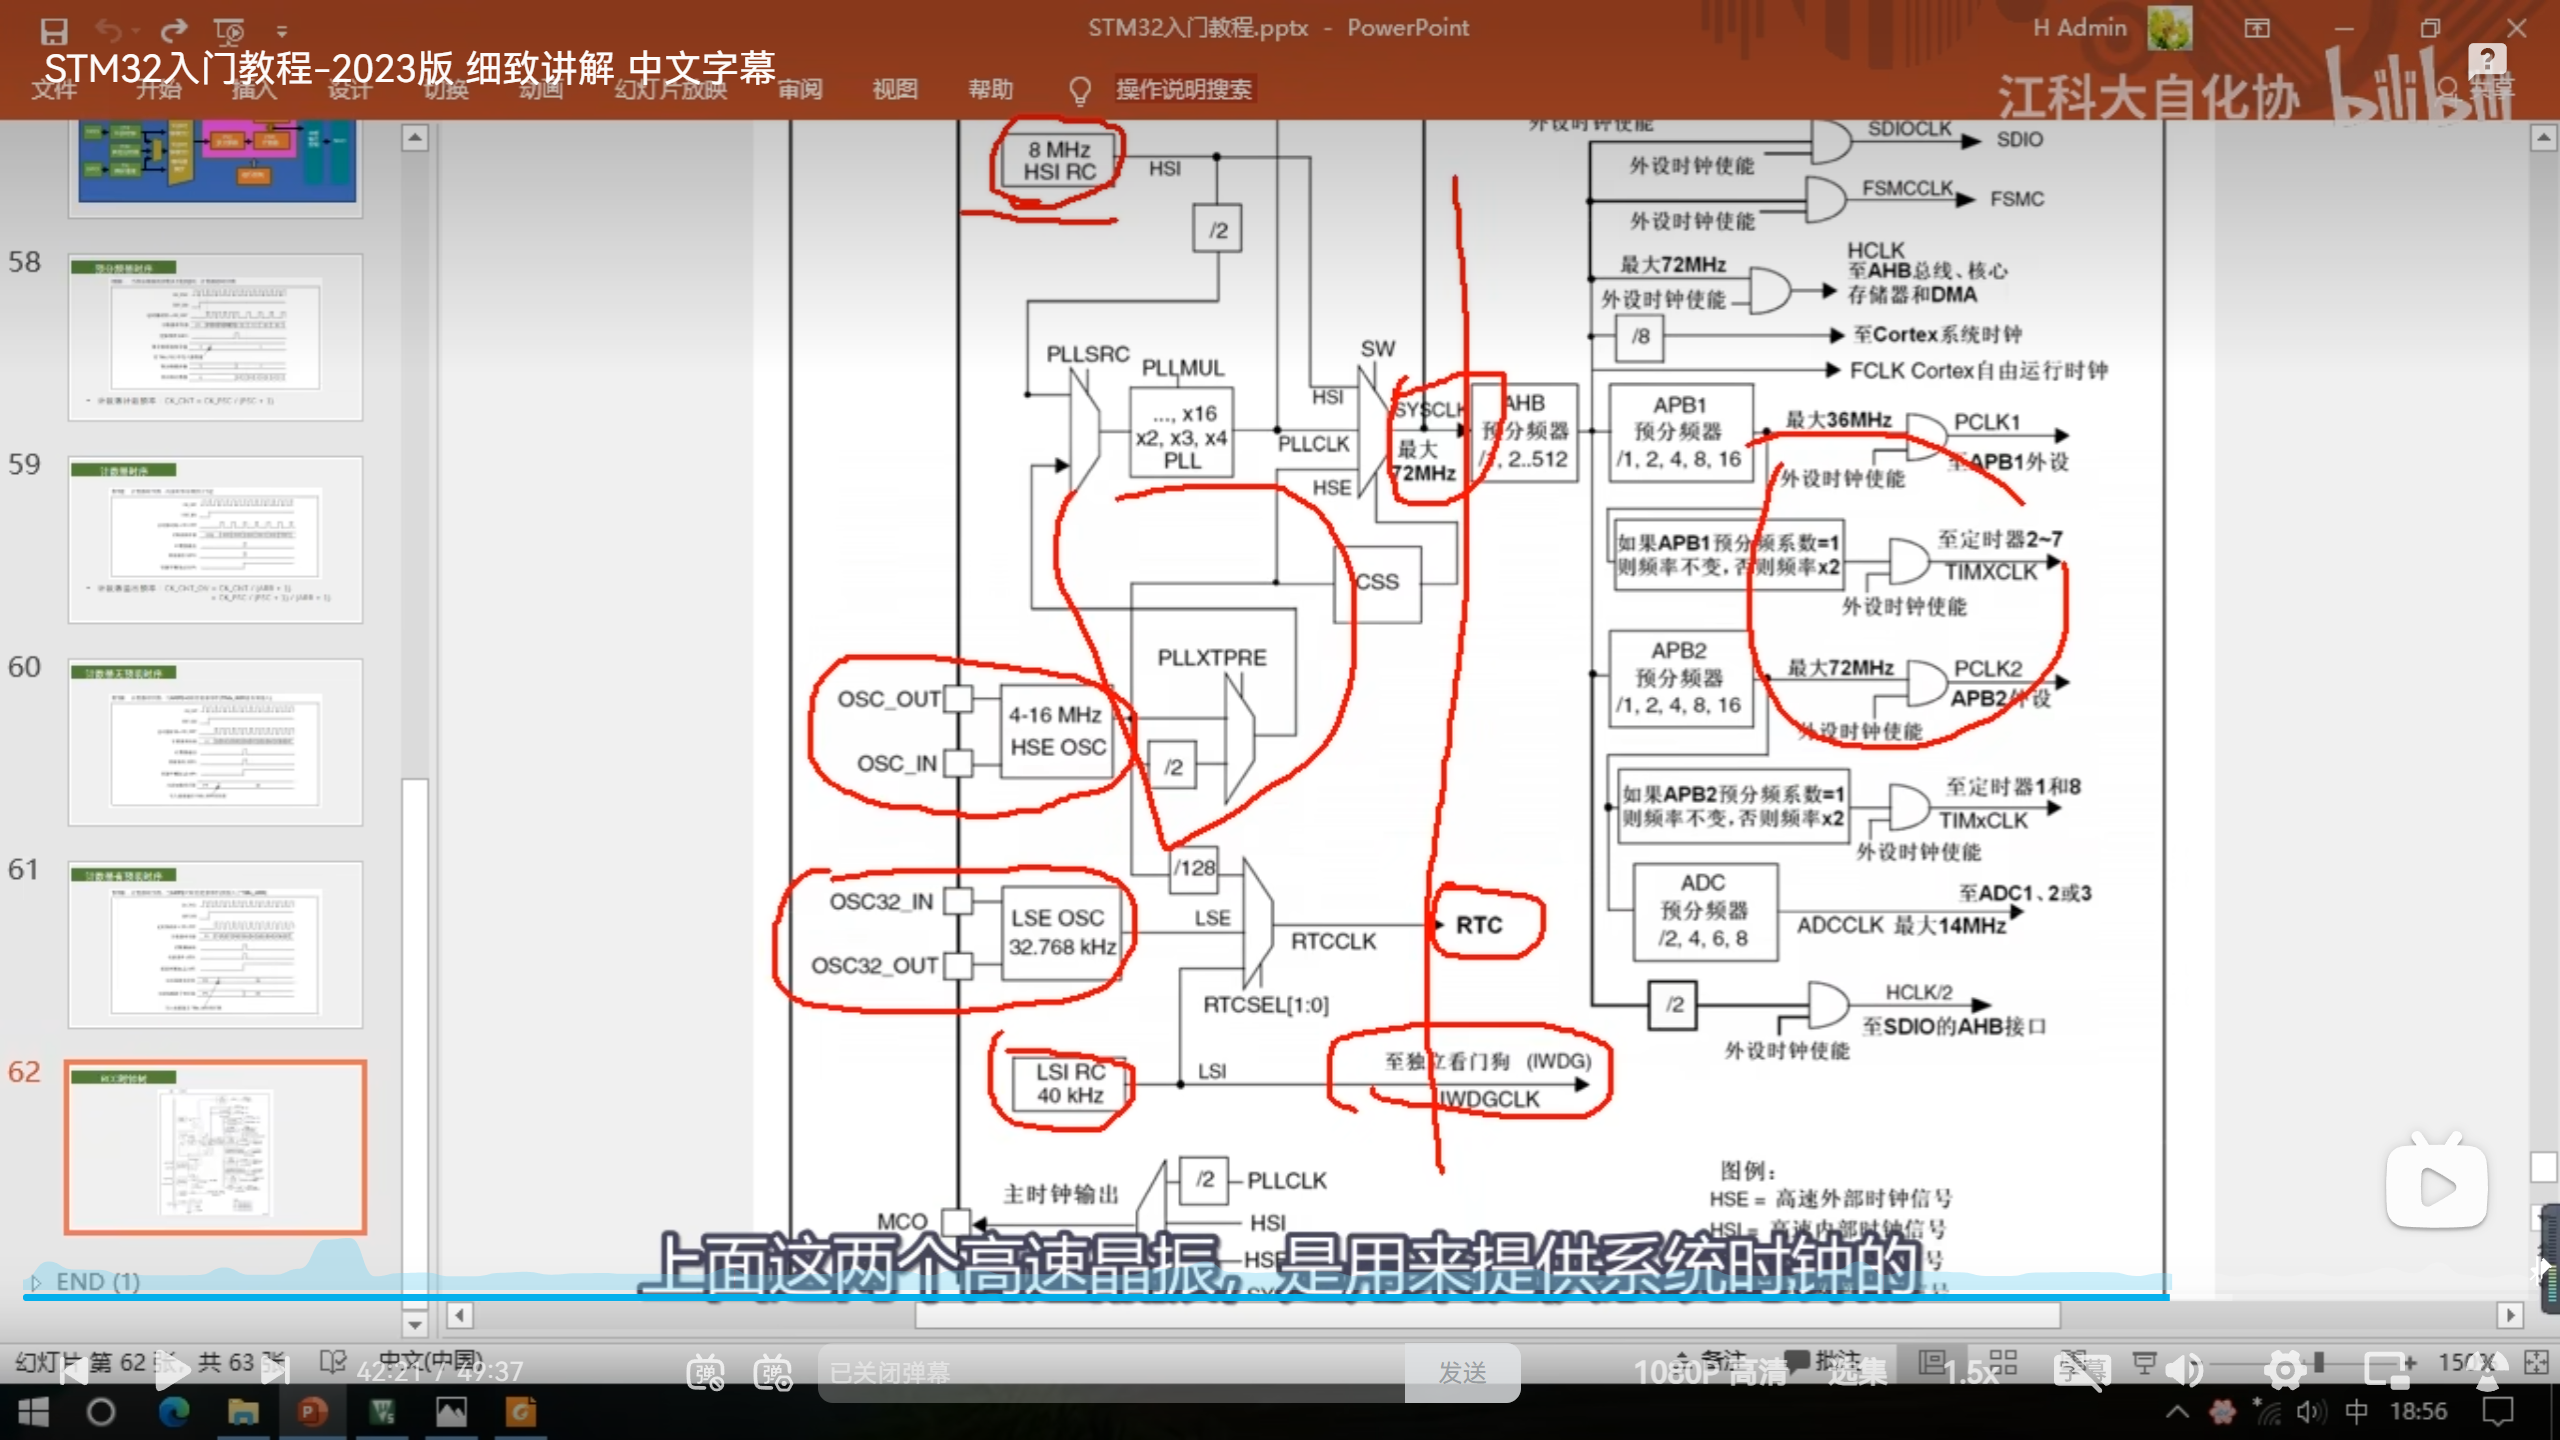Click the 发送 send button

pos(1462,1372)
